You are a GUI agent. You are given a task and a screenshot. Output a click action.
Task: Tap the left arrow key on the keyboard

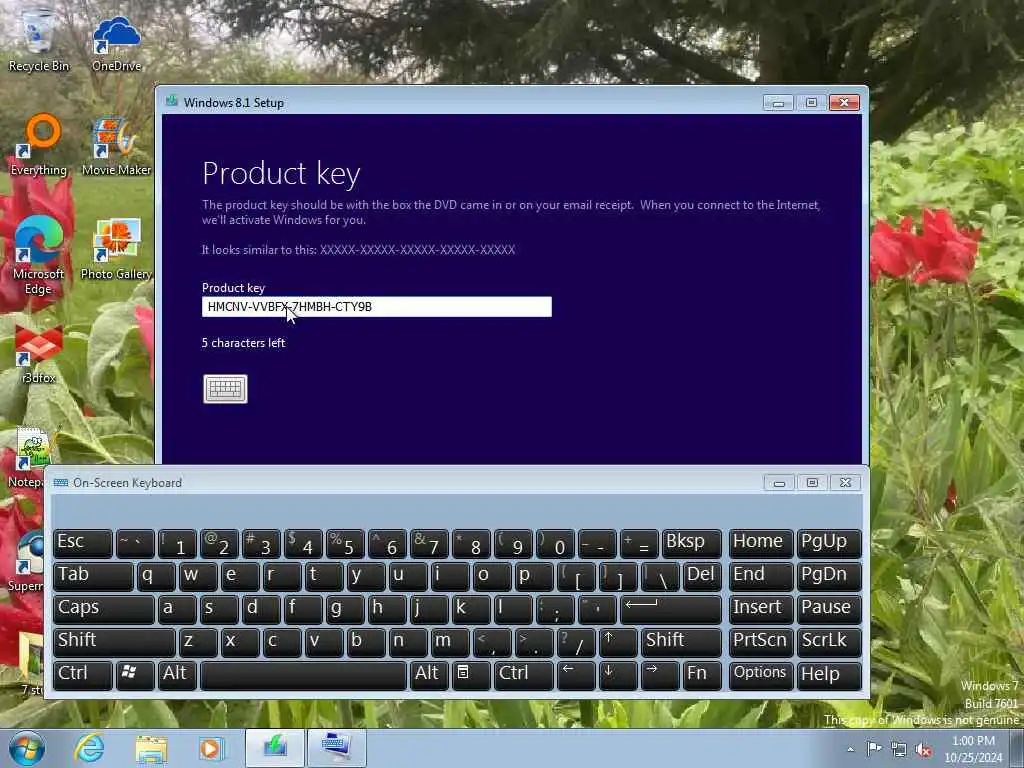pyautogui.click(x=576, y=675)
